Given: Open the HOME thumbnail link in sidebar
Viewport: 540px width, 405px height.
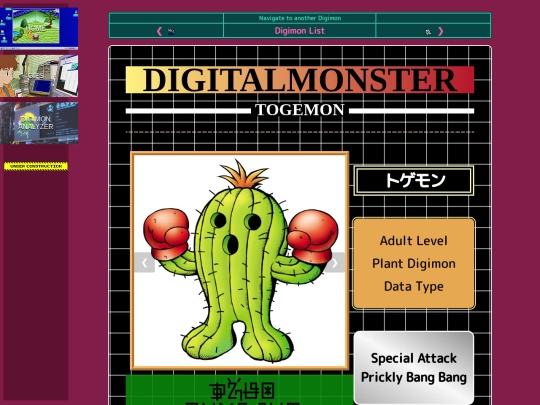Looking at the screenshot, I should pyautogui.click(x=39, y=28).
